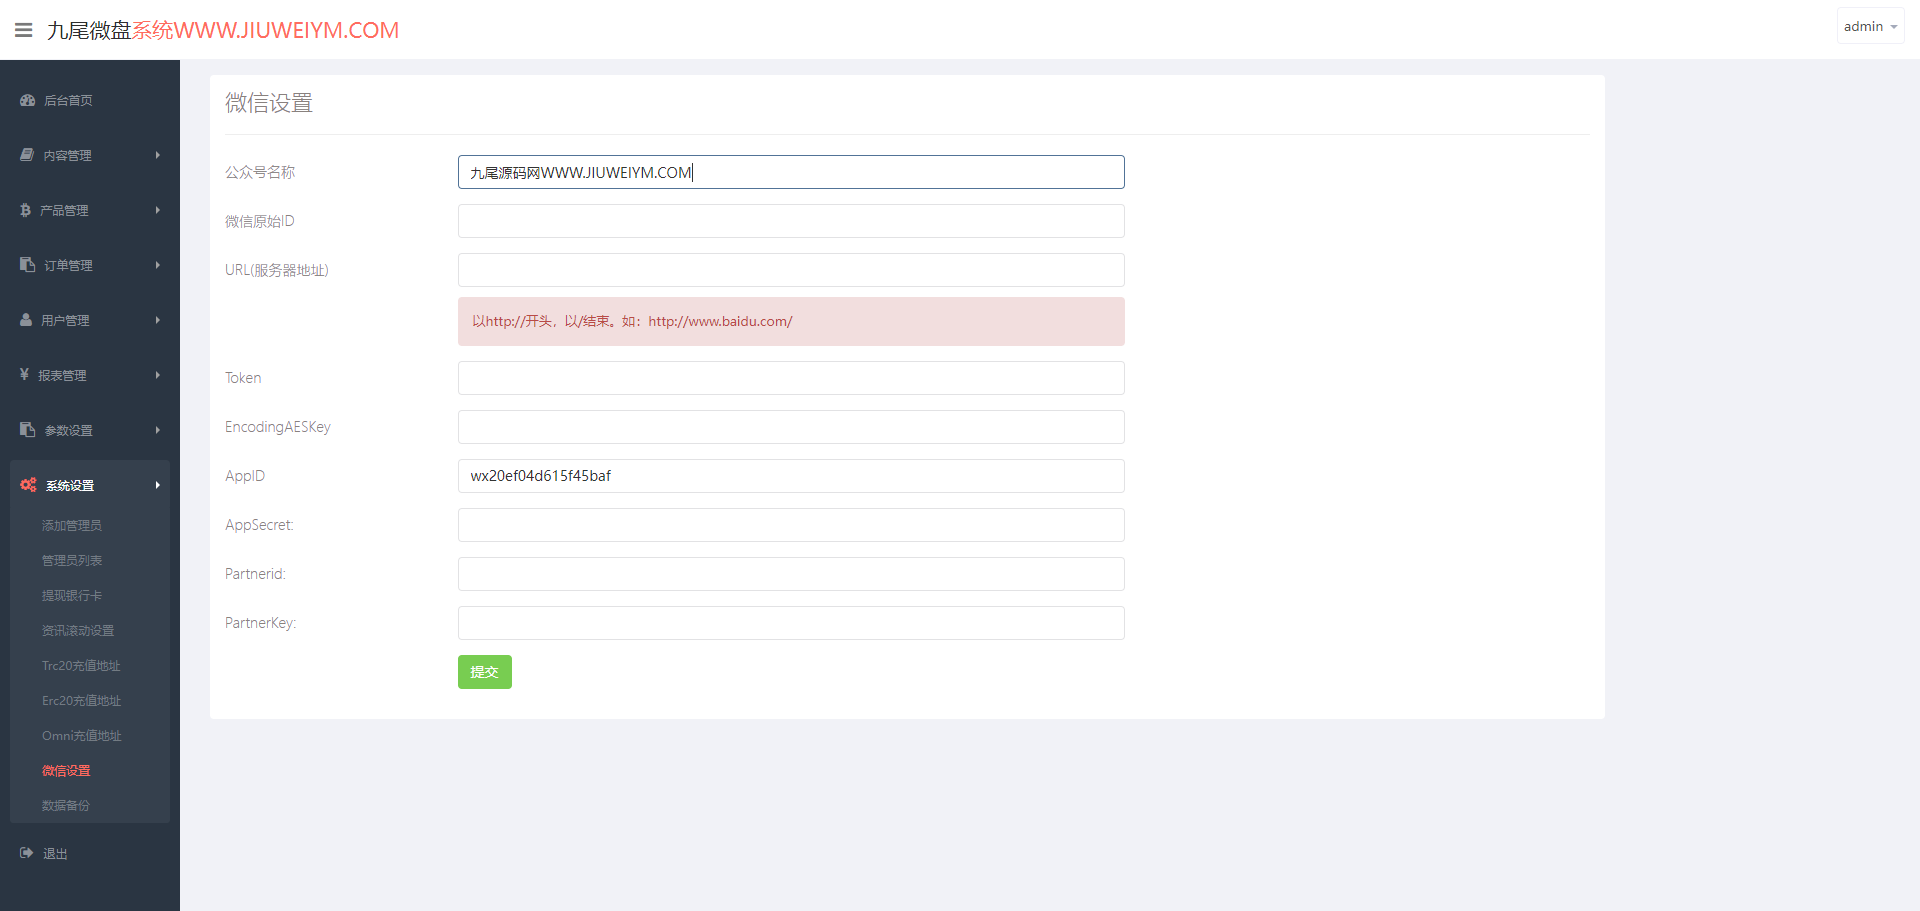Click the dashboard icon beside 后台首页
1920x911 pixels.
coord(28,100)
